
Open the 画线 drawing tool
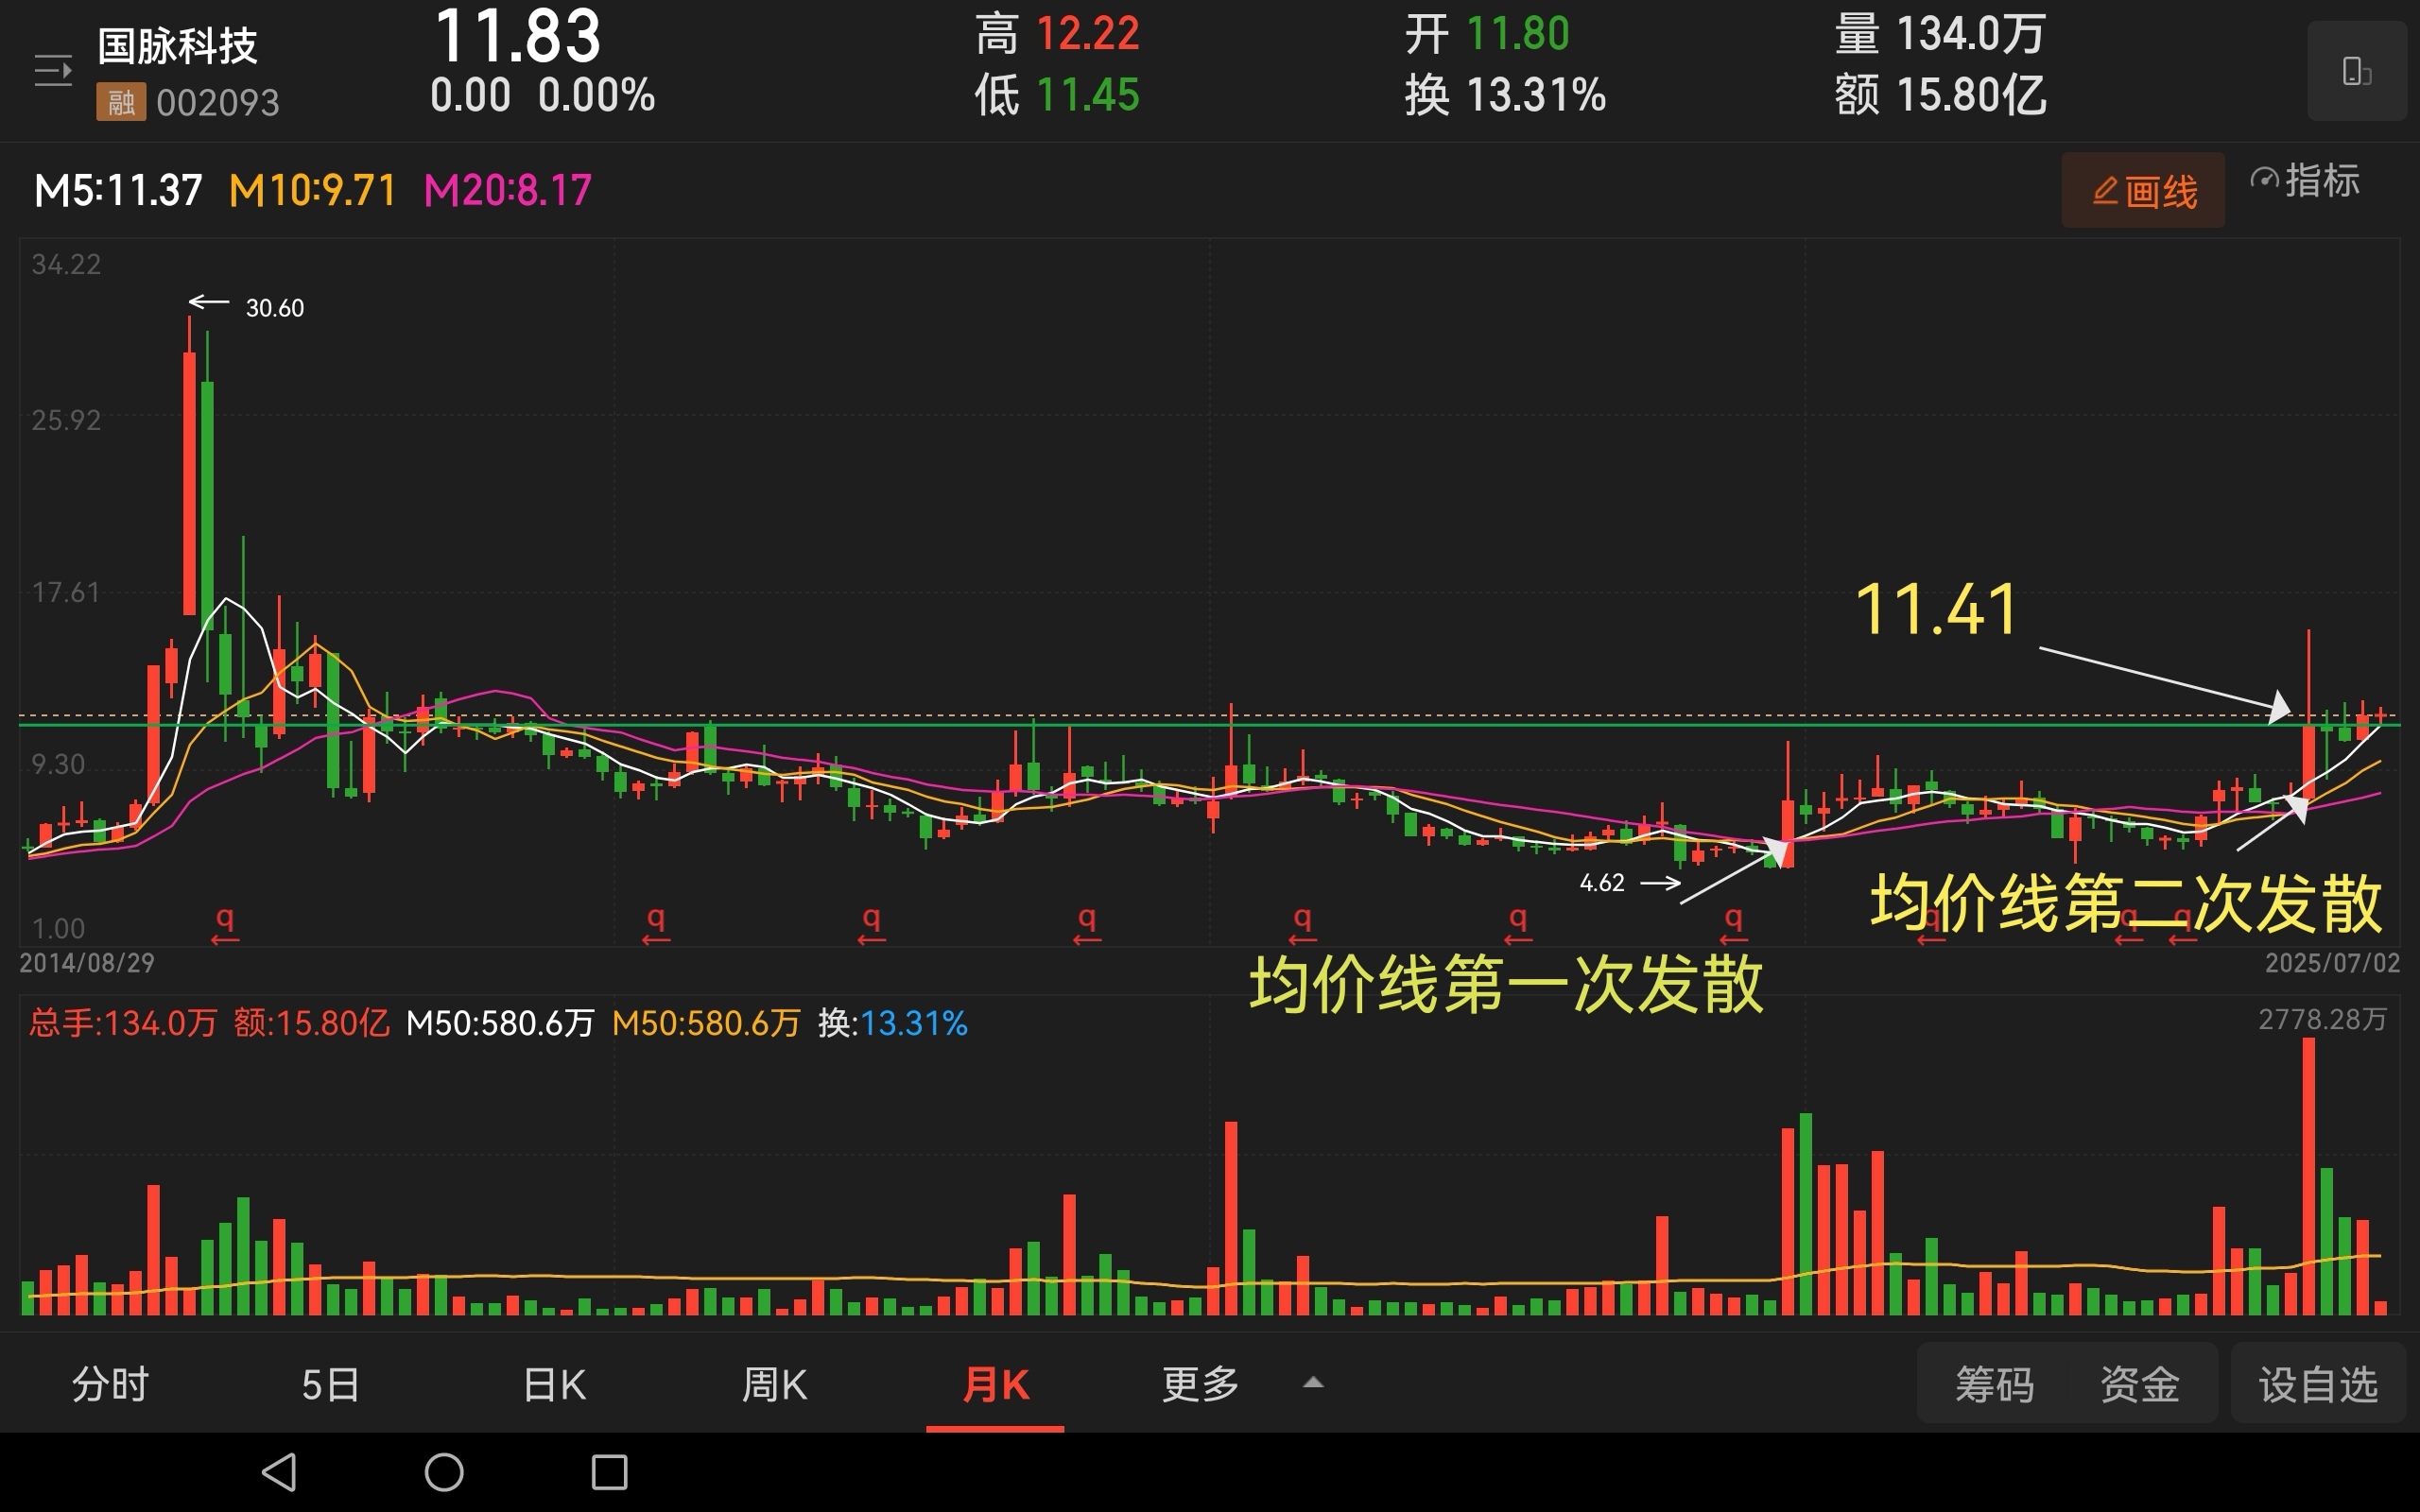pos(2143,190)
